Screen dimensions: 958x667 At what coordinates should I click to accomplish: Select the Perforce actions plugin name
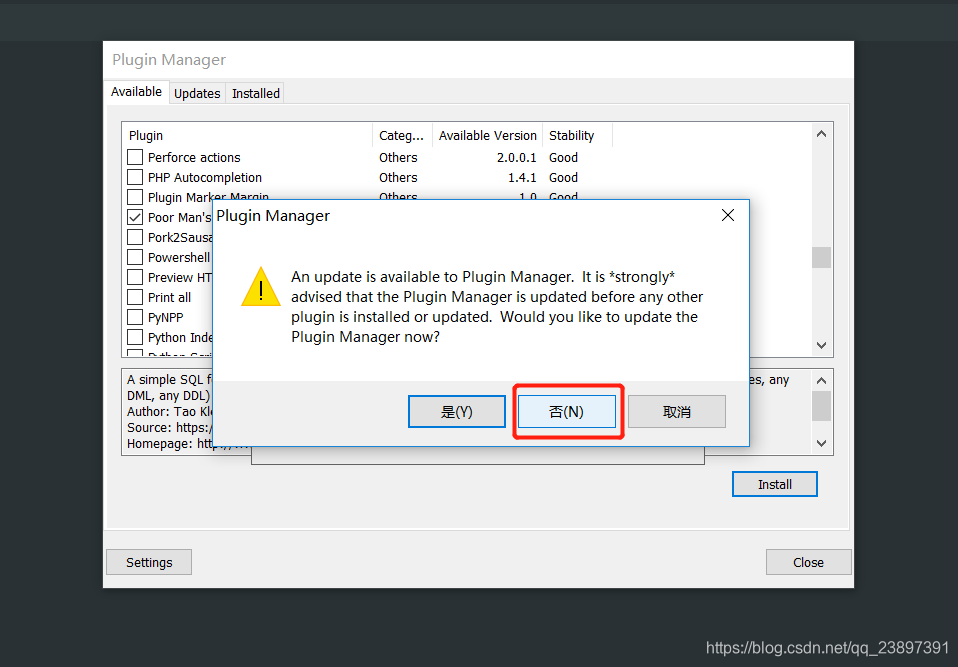pos(194,158)
